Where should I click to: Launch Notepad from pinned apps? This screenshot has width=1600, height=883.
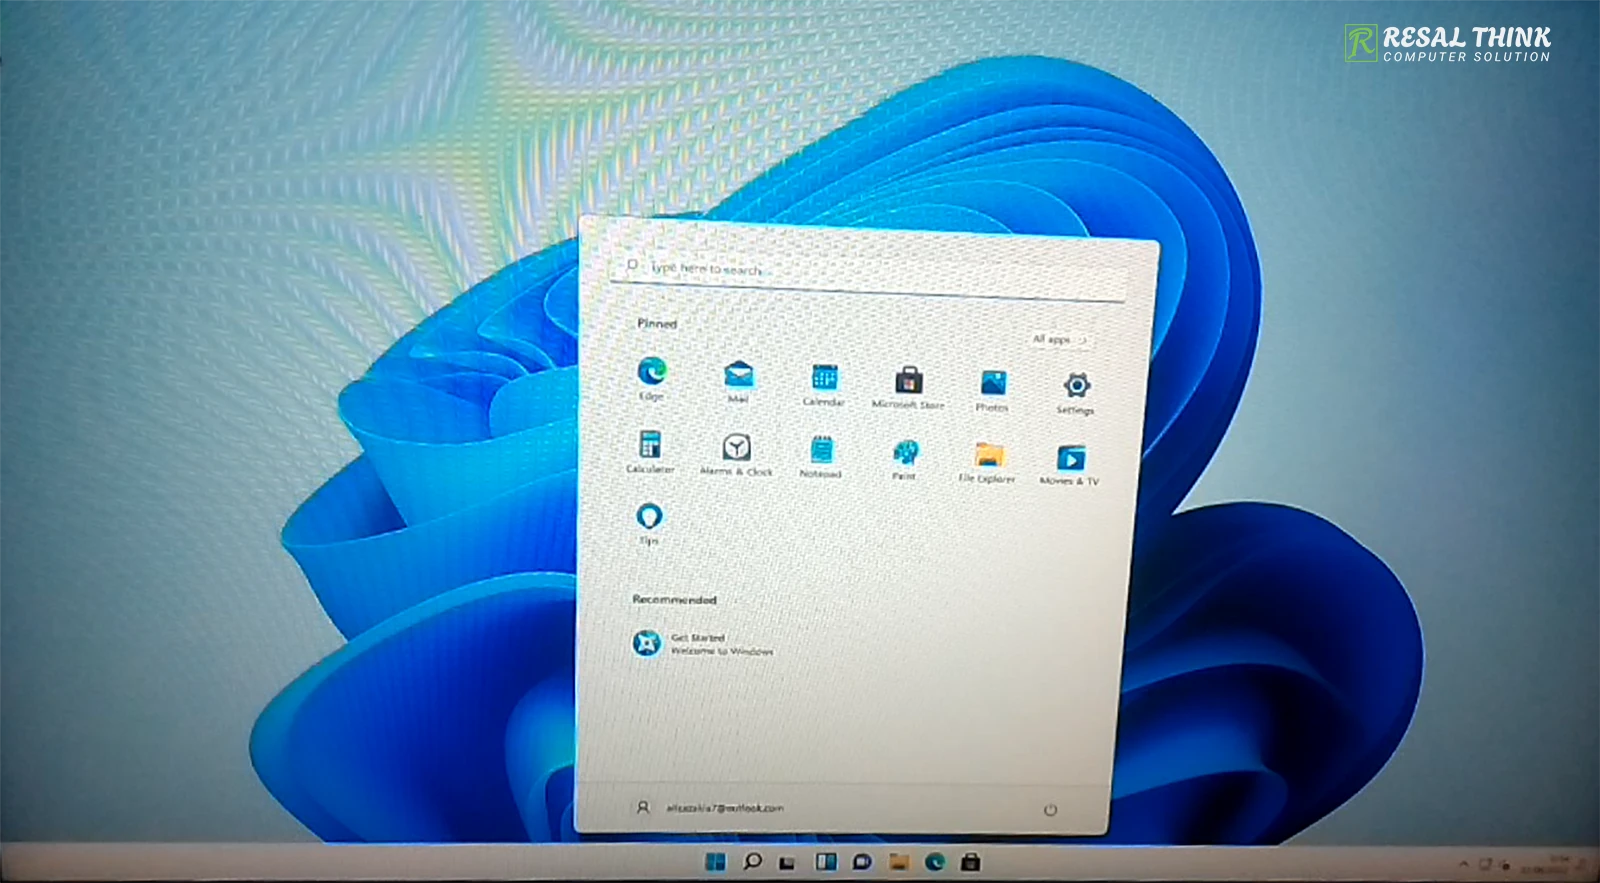821,457
